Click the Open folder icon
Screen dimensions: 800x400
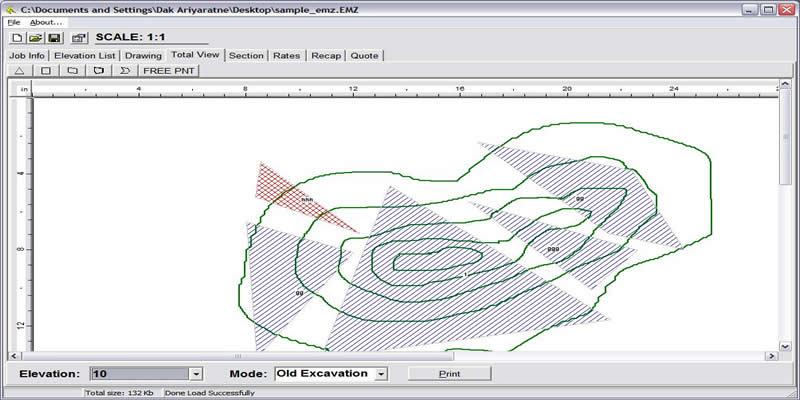(x=36, y=37)
